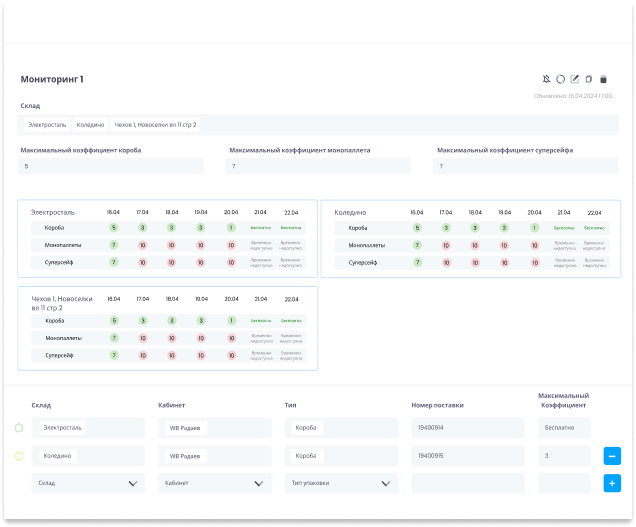Screen dimensions: 636x527
Task: Select the yellow radio circle beside Коледино row
Action: [18, 456]
